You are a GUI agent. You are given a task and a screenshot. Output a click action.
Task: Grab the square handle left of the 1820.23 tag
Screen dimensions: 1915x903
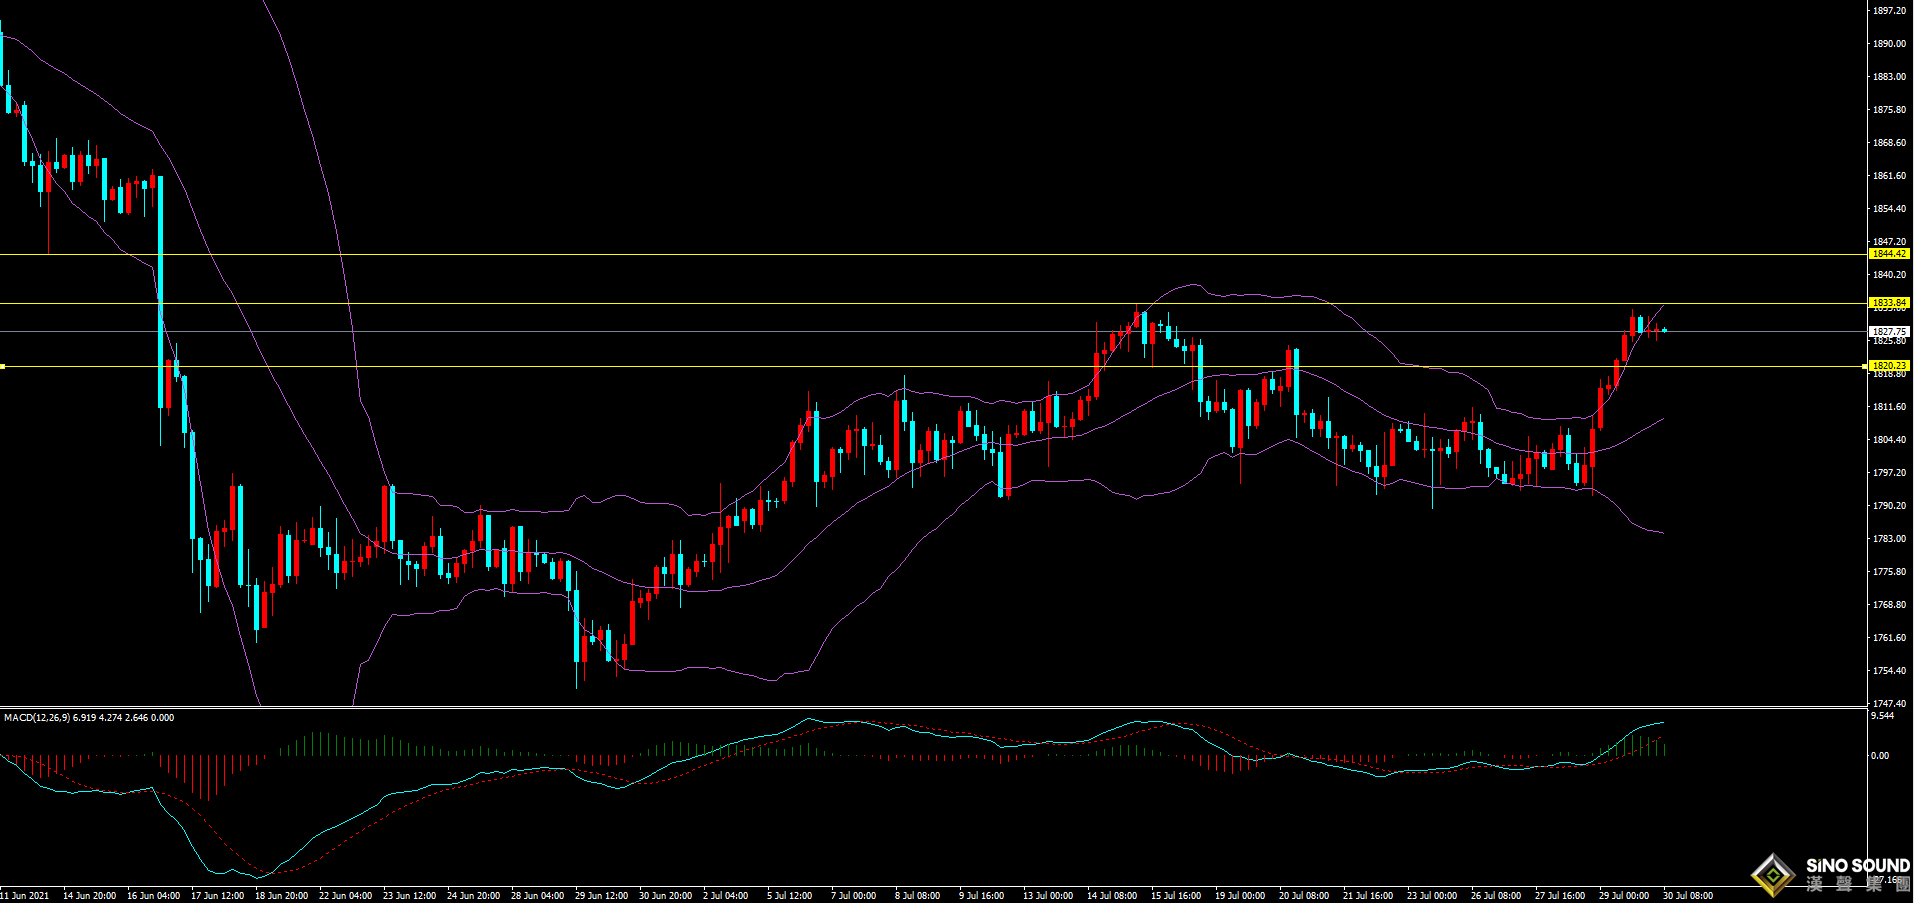tap(1865, 366)
